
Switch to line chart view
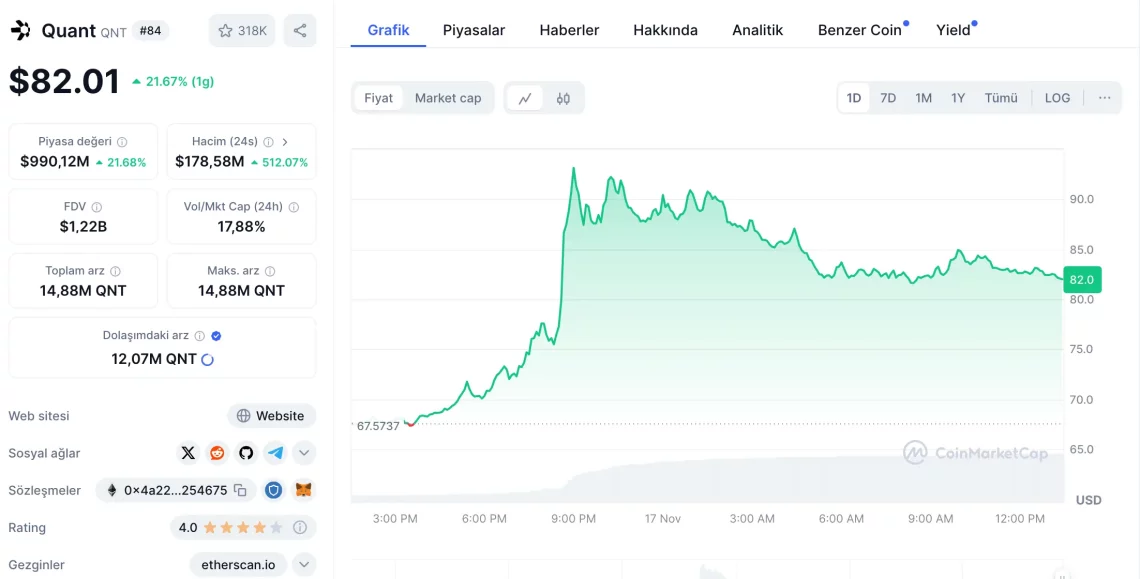pyautogui.click(x=525, y=98)
